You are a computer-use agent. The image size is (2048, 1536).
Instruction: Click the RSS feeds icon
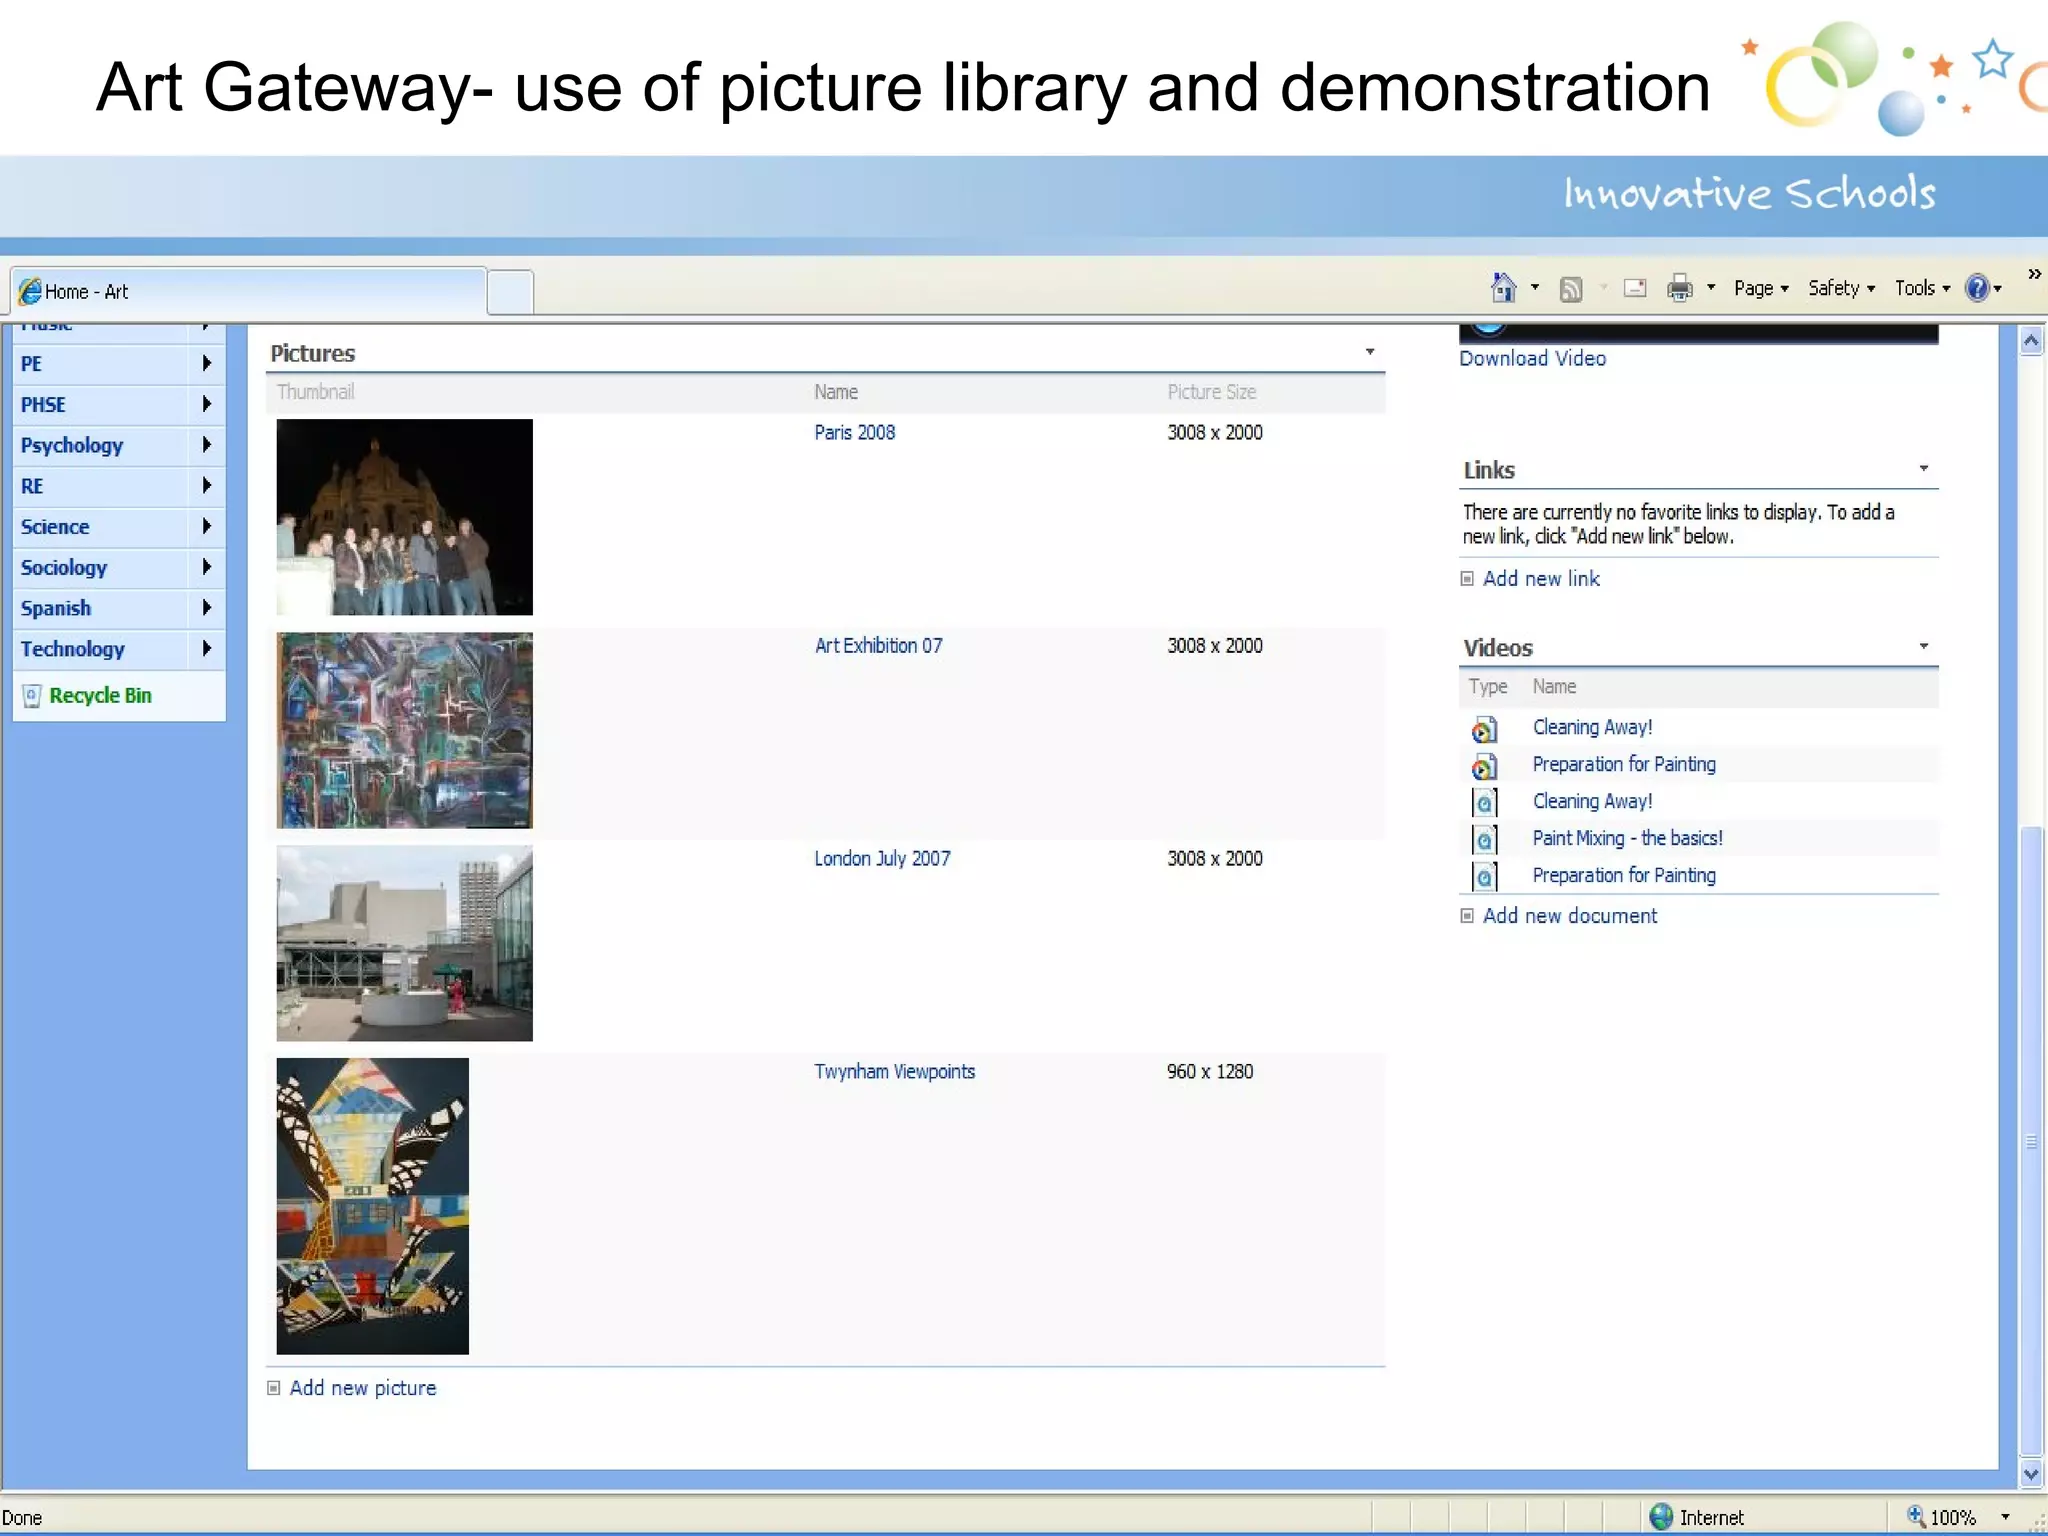(x=1571, y=289)
